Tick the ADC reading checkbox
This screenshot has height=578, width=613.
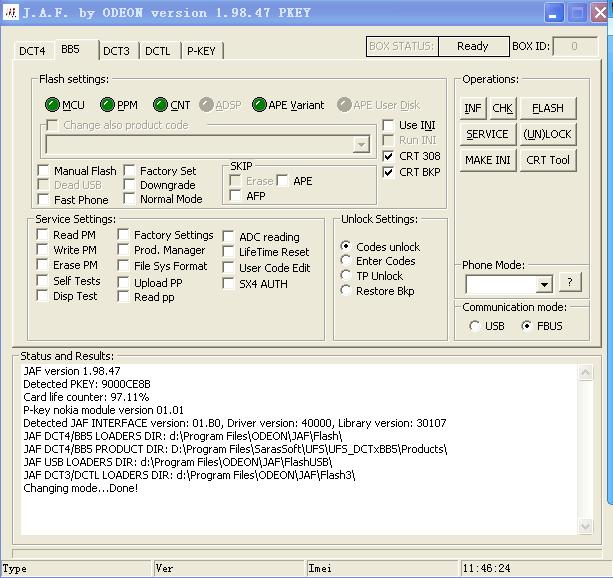click(x=228, y=237)
